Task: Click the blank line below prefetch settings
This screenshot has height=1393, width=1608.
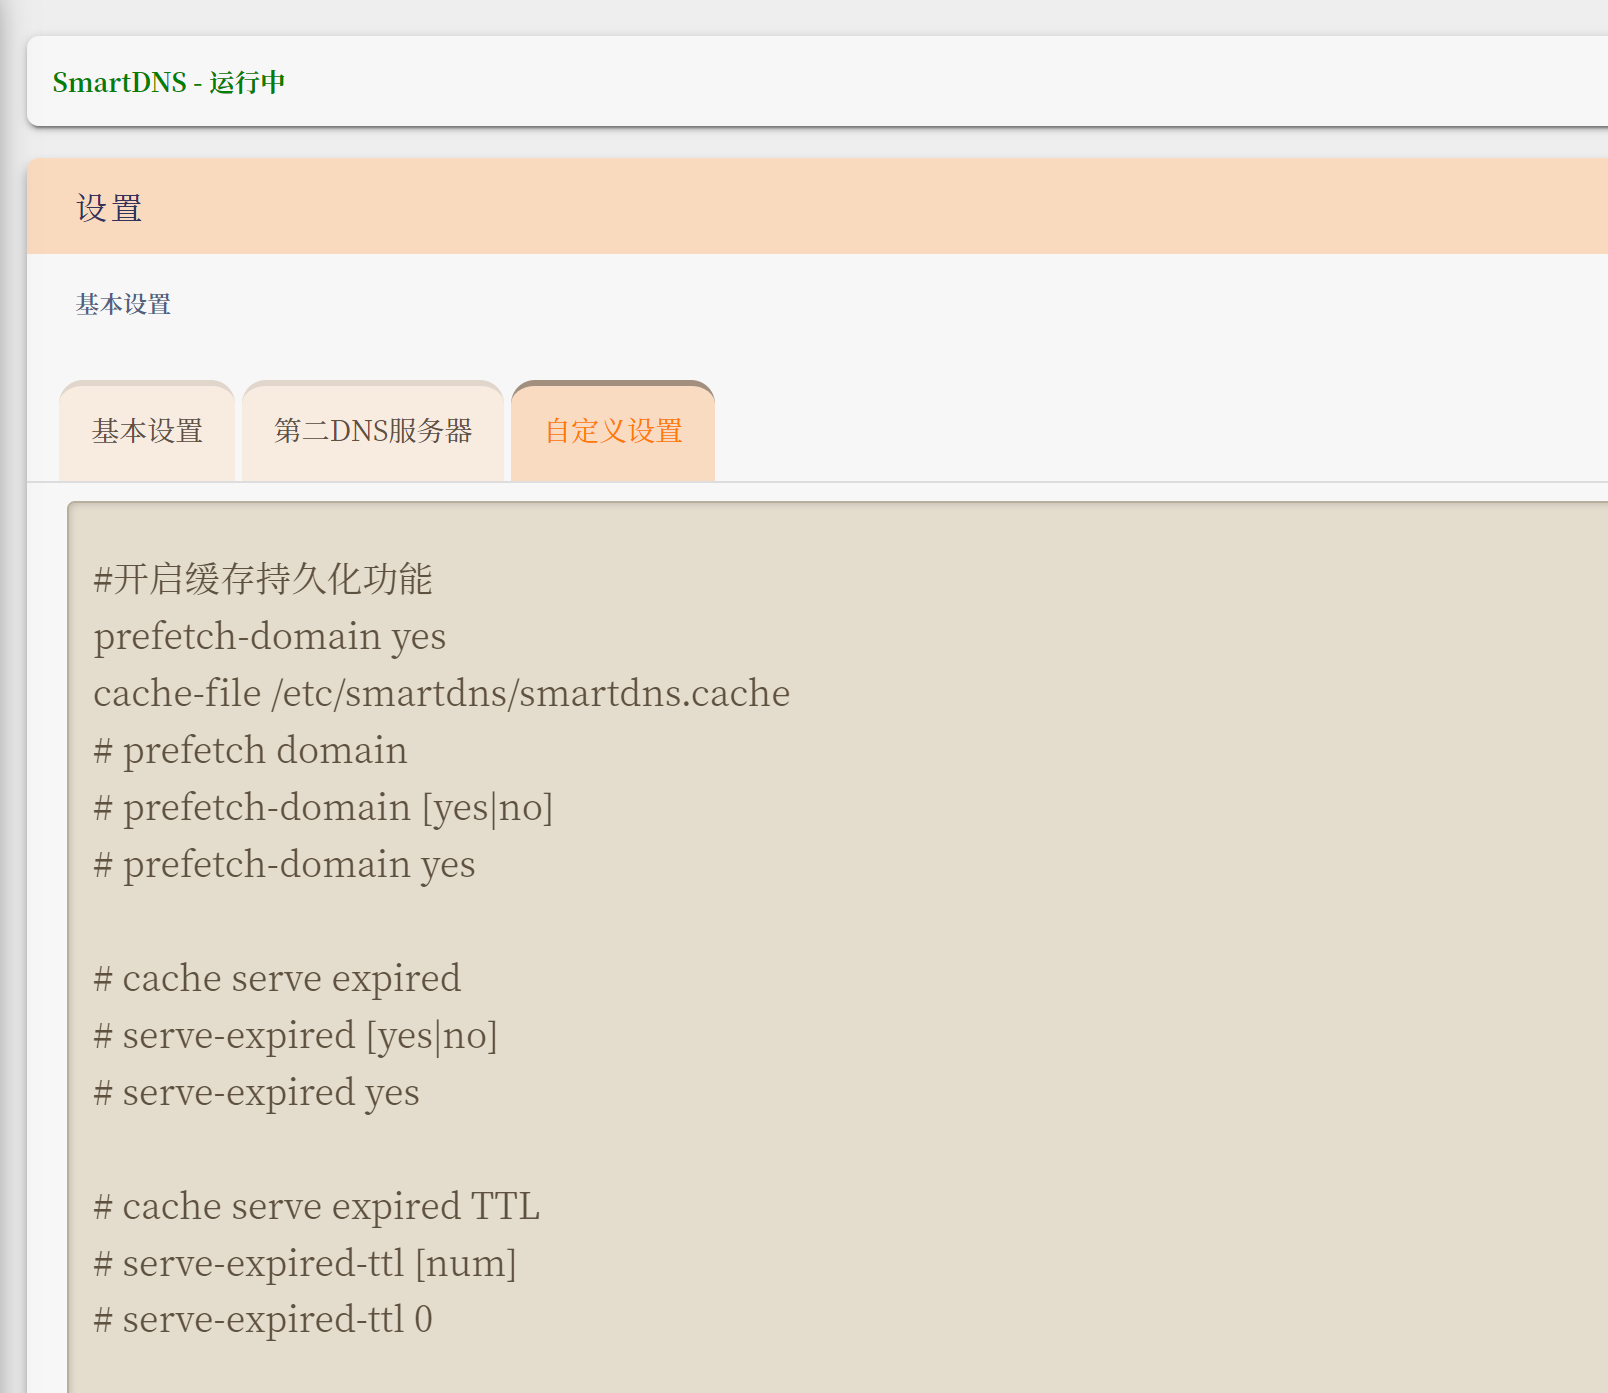Action: 400,921
